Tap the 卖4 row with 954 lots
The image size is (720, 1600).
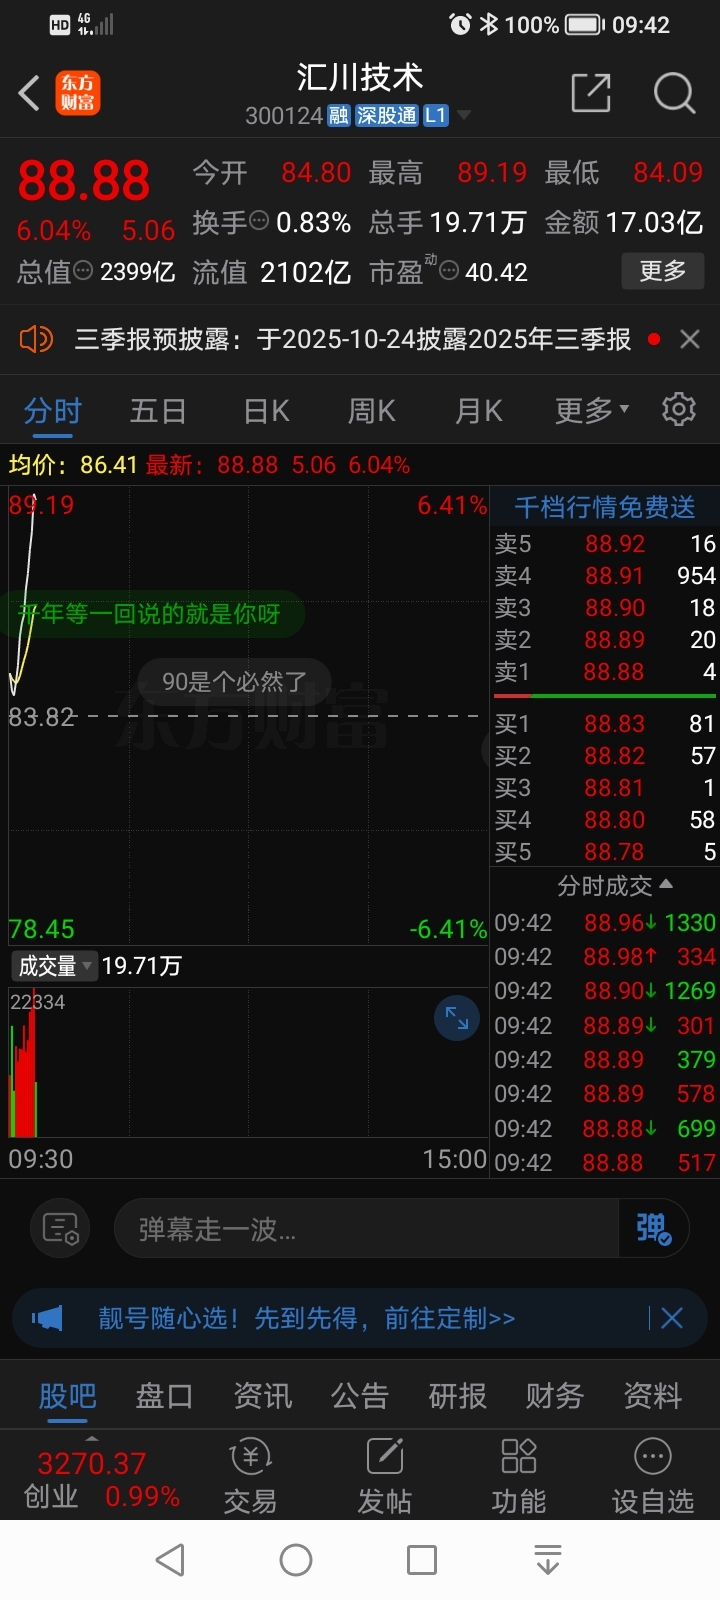pos(605,576)
